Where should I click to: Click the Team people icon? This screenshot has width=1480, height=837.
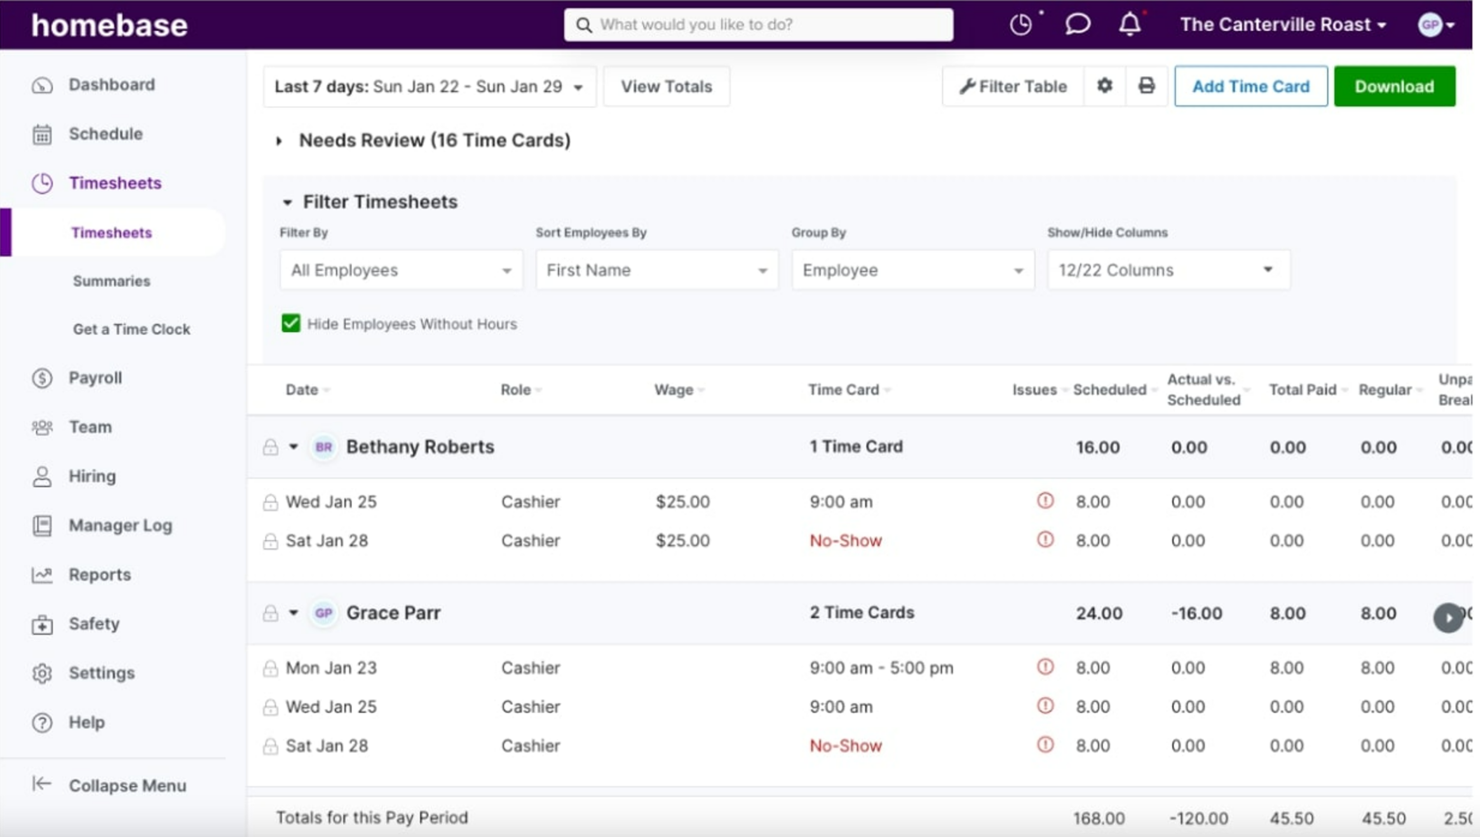[x=42, y=427]
